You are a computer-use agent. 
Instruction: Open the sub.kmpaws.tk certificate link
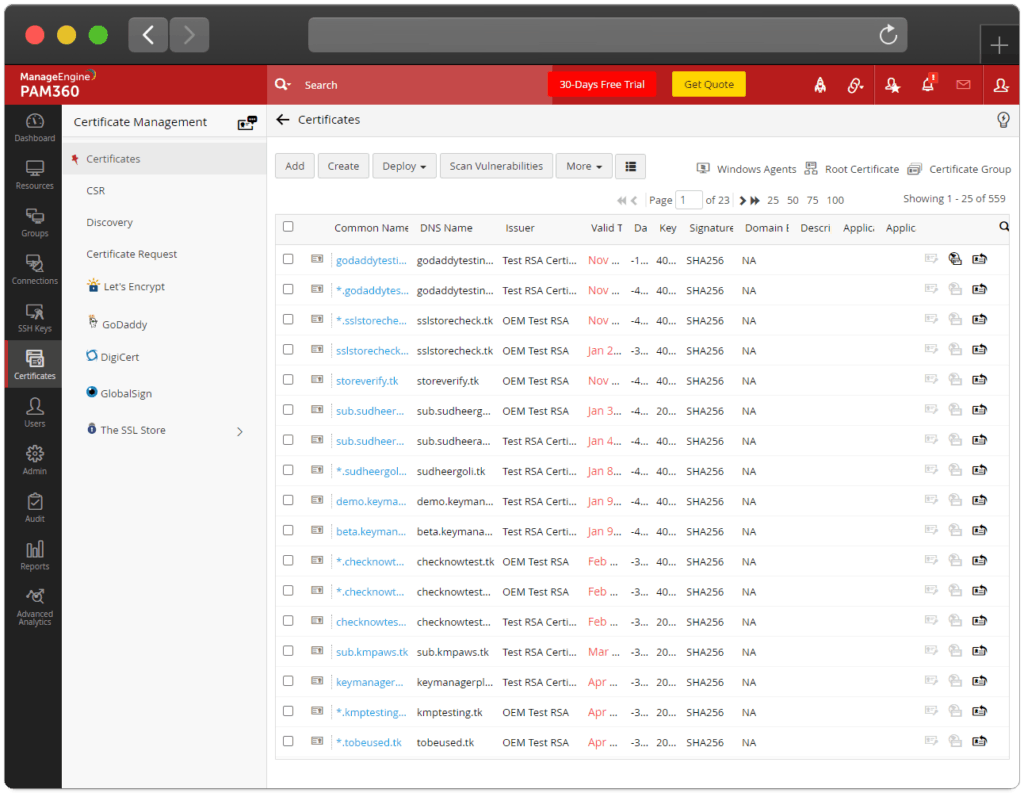pos(372,652)
